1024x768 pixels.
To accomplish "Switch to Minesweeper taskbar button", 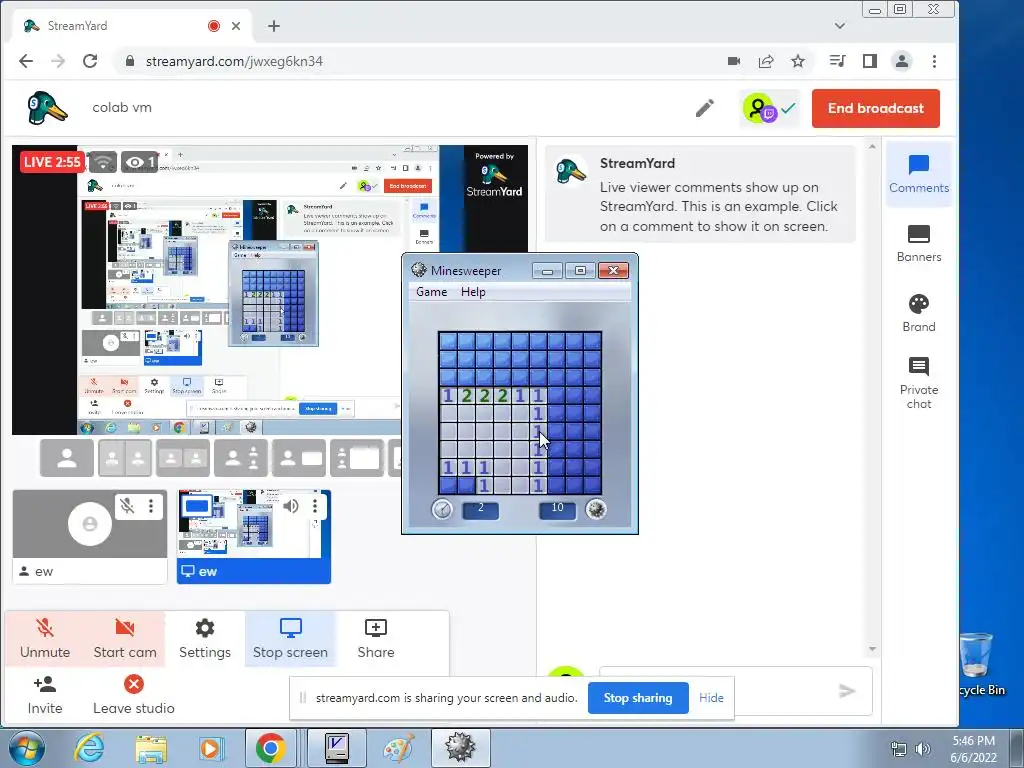I will (460, 748).
